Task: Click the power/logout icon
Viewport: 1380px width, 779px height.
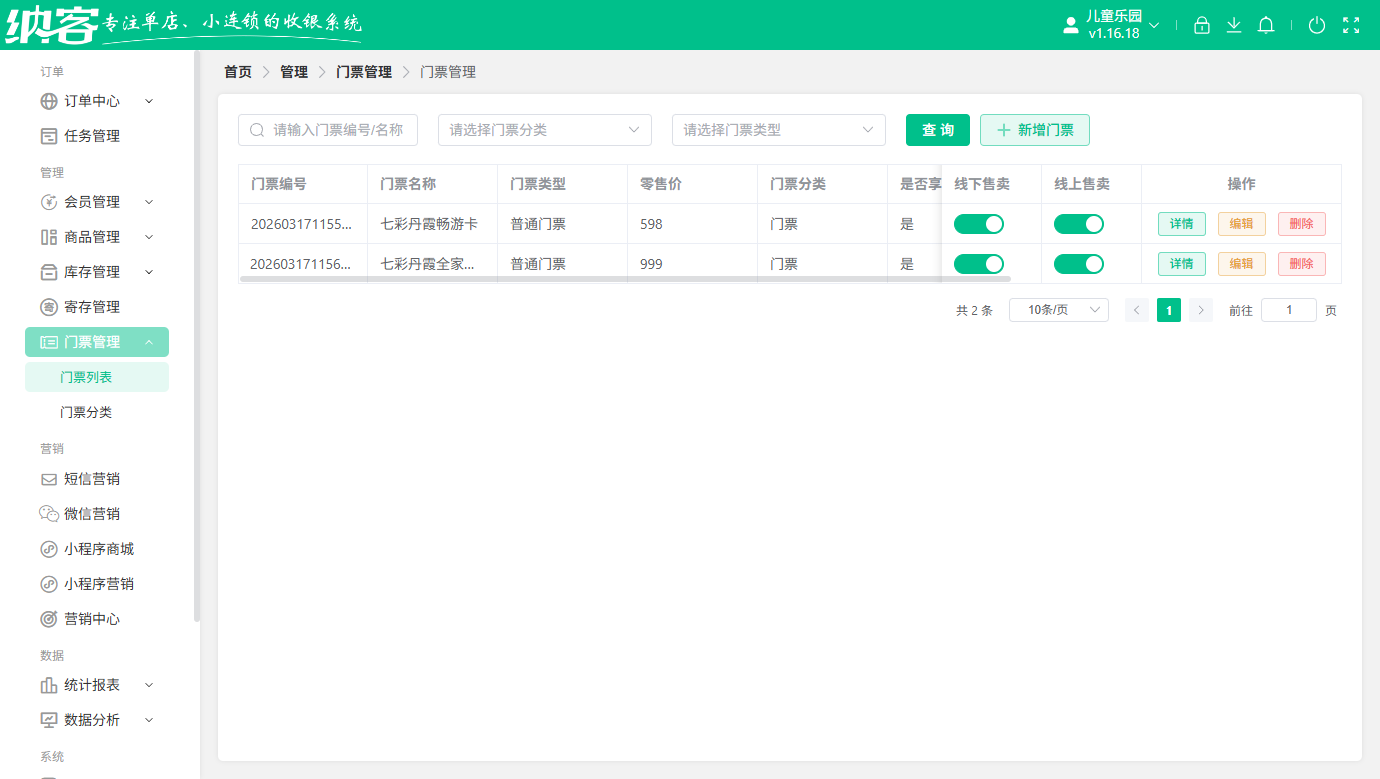Action: pos(1317,25)
